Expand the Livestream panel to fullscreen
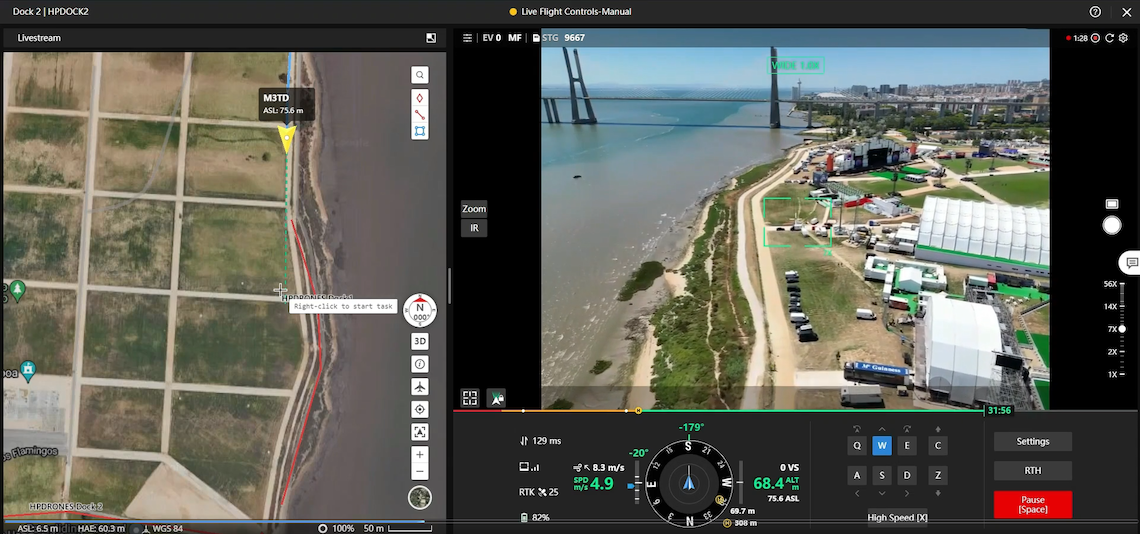 431,38
